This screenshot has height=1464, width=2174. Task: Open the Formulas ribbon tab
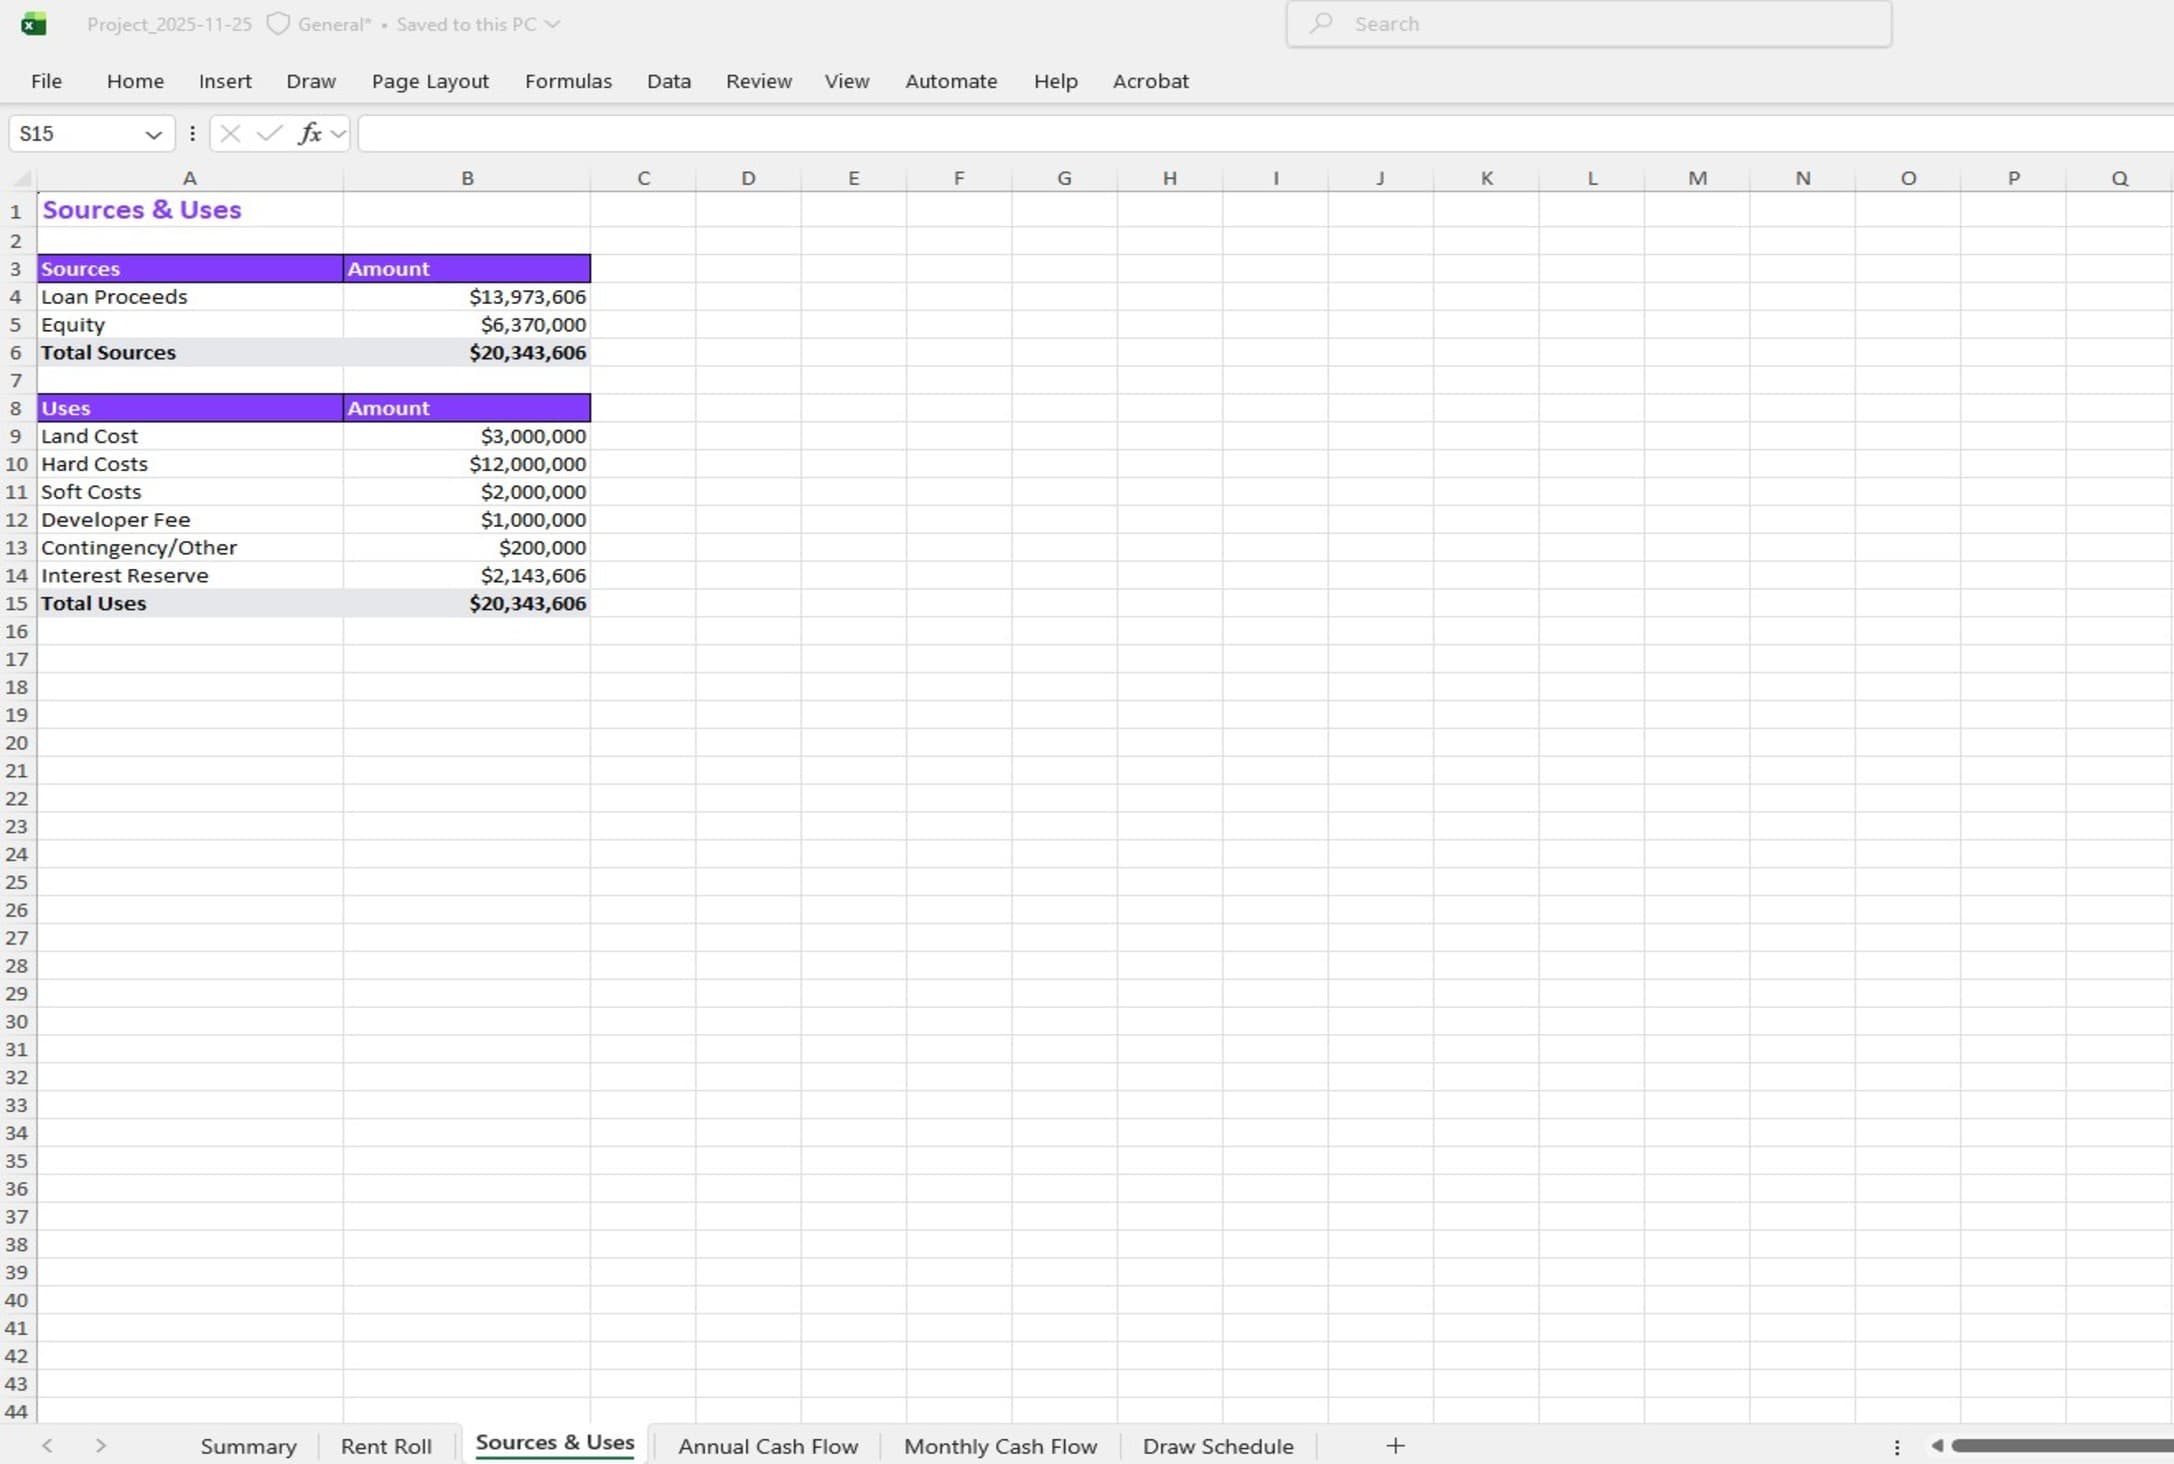tap(568, 81)
